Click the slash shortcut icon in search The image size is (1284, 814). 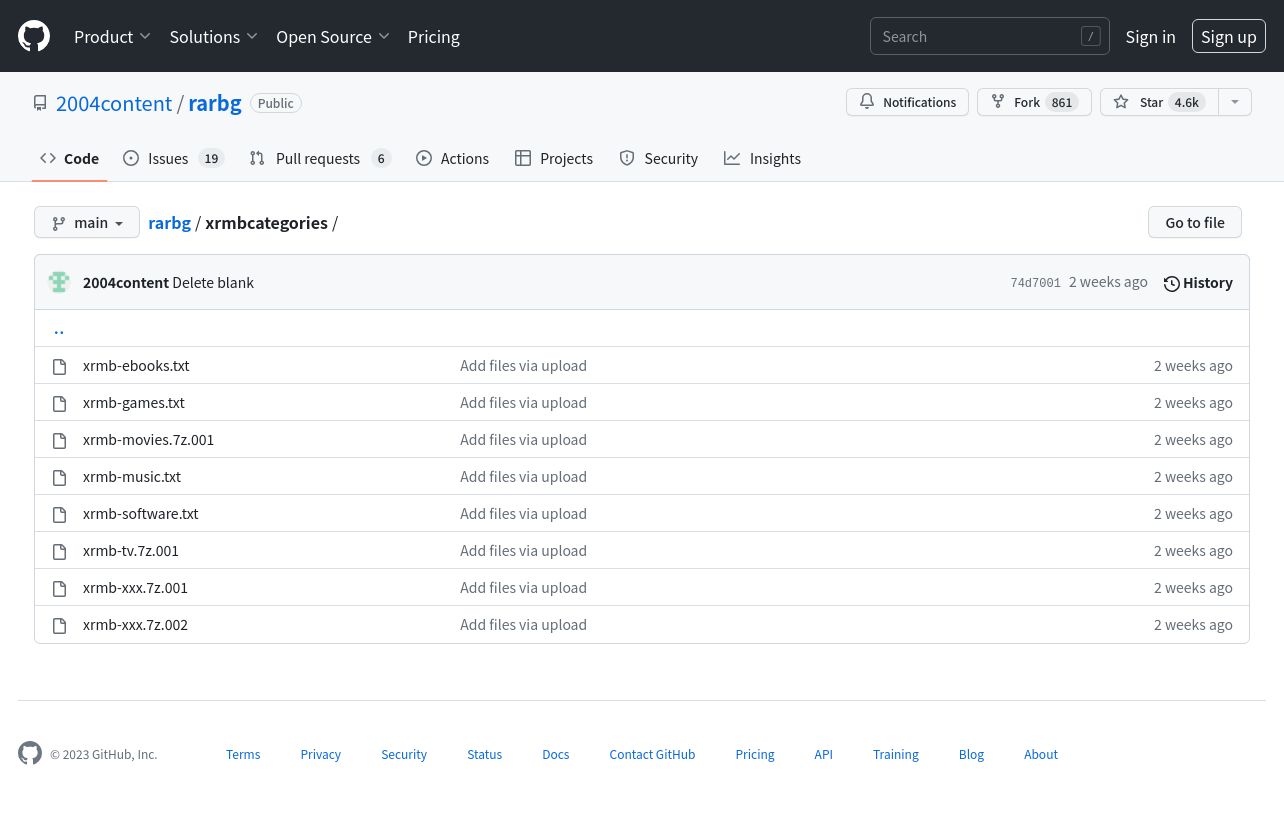point(1091,36)
